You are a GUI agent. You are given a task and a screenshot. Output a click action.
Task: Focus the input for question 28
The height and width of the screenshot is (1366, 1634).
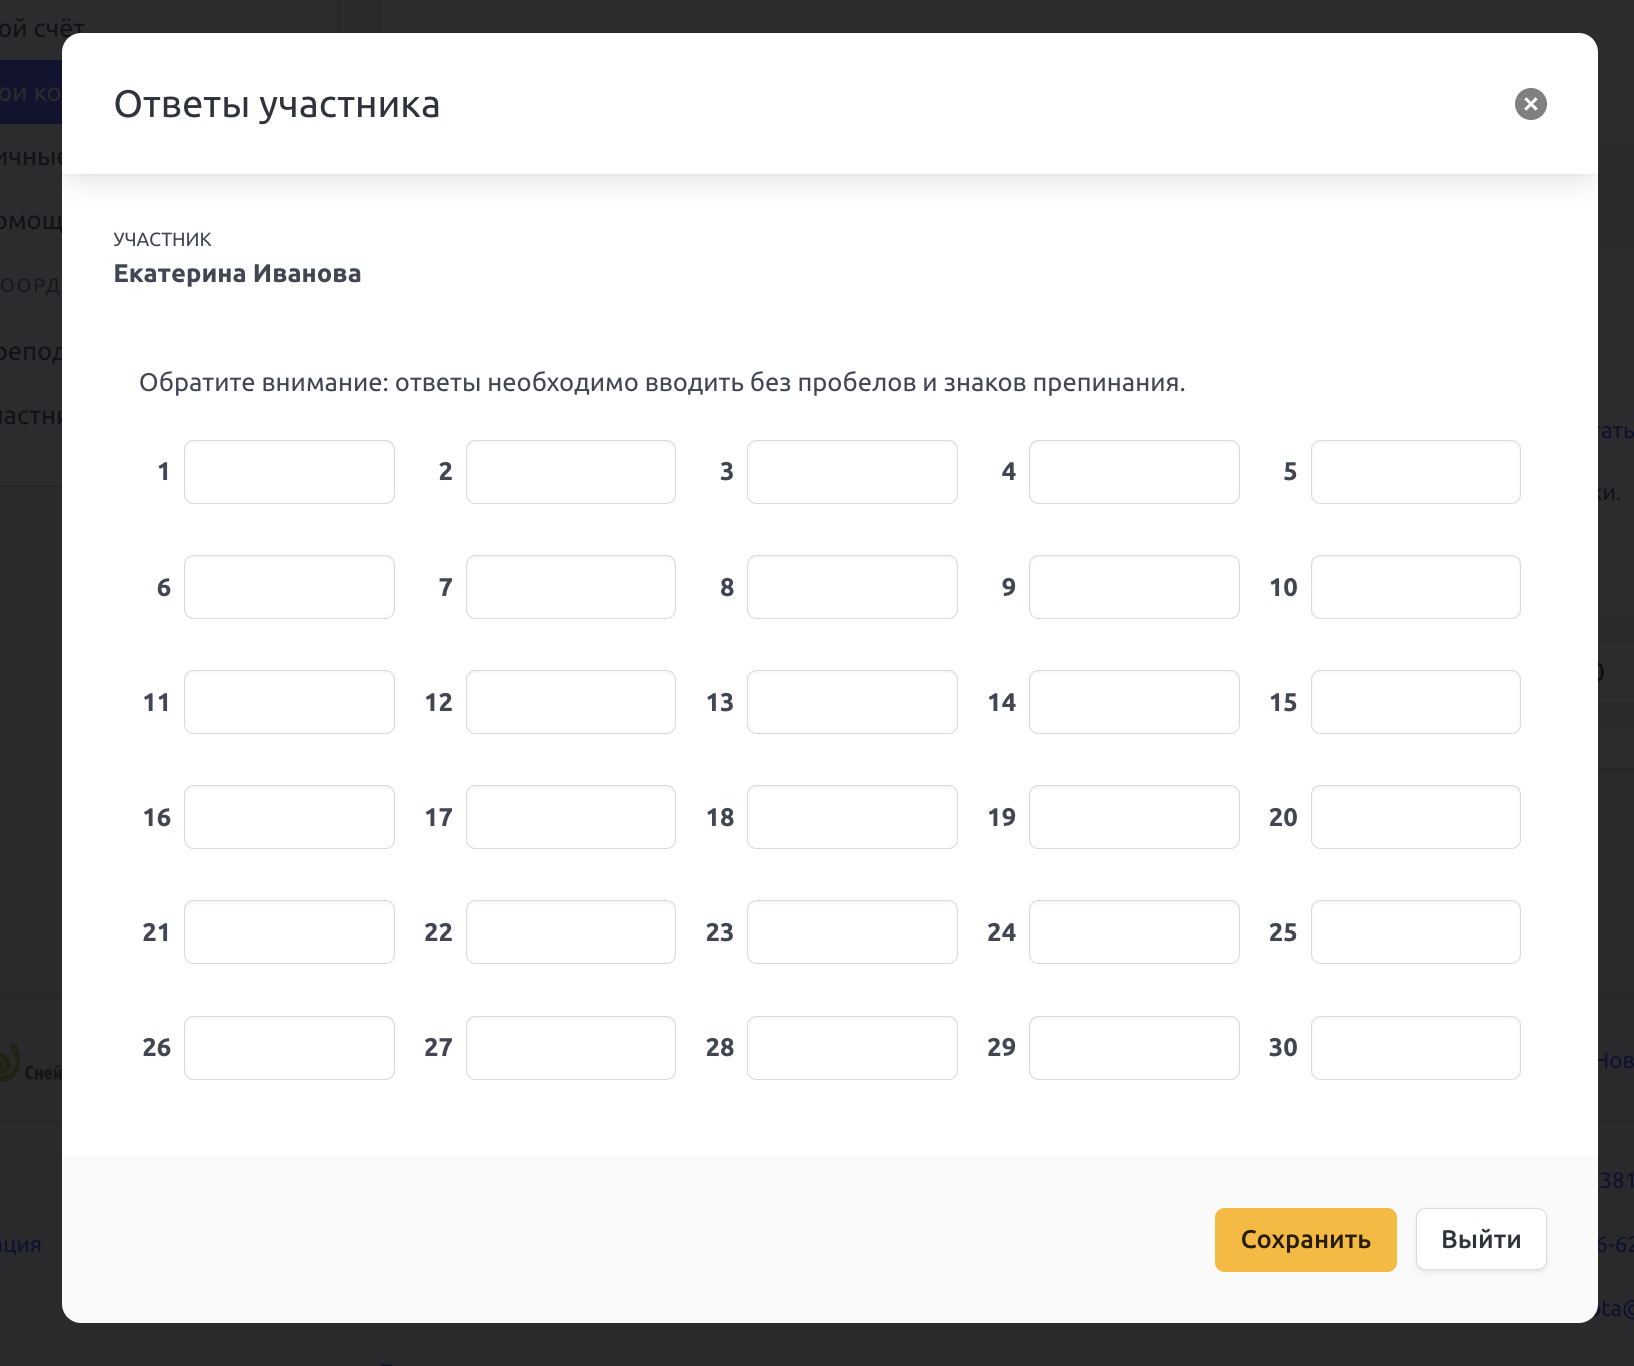pyautogui.click(x=852, y=1048)
